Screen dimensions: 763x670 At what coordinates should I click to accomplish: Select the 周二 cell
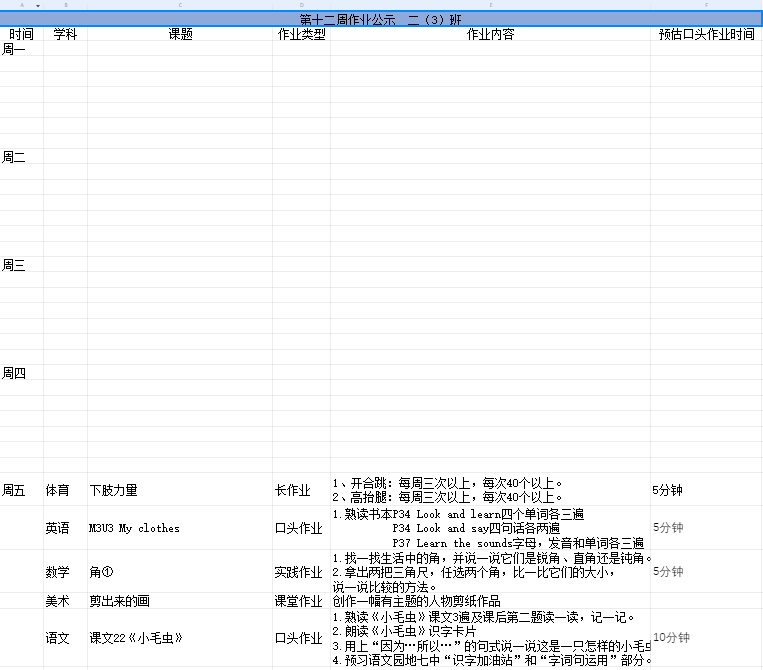click(x=21, y=157)
